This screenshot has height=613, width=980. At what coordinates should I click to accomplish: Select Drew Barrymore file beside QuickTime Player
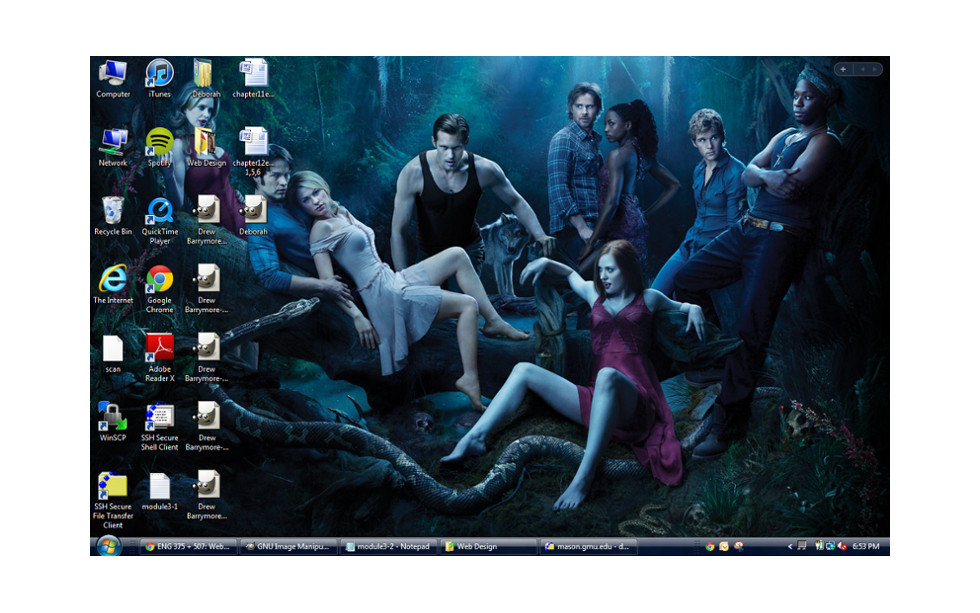[206, 221]
